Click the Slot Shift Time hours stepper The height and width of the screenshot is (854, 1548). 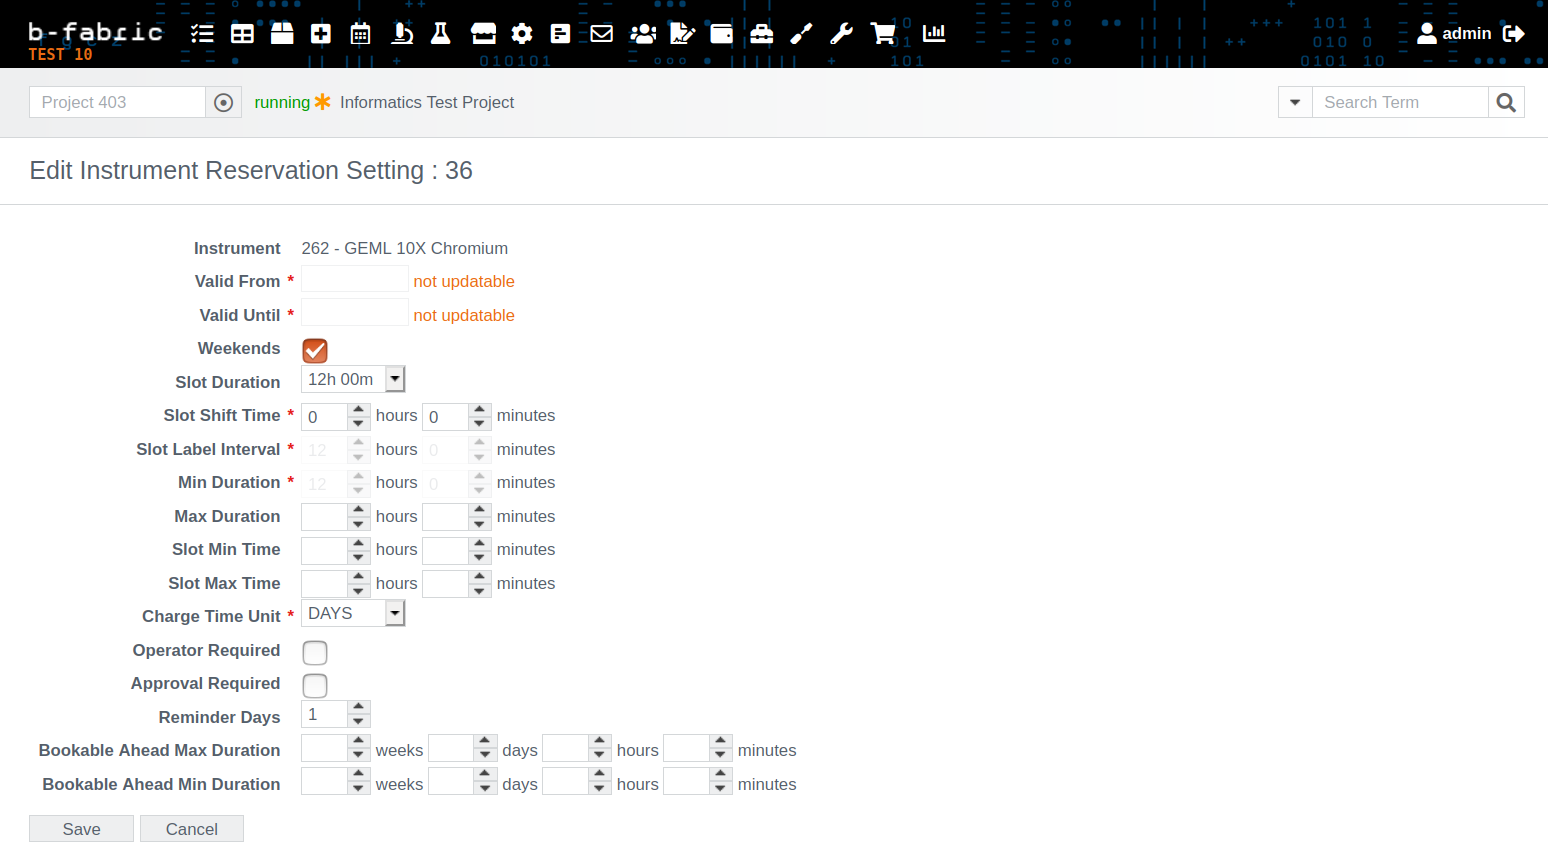pyautogui.click(x=336, y=416)
